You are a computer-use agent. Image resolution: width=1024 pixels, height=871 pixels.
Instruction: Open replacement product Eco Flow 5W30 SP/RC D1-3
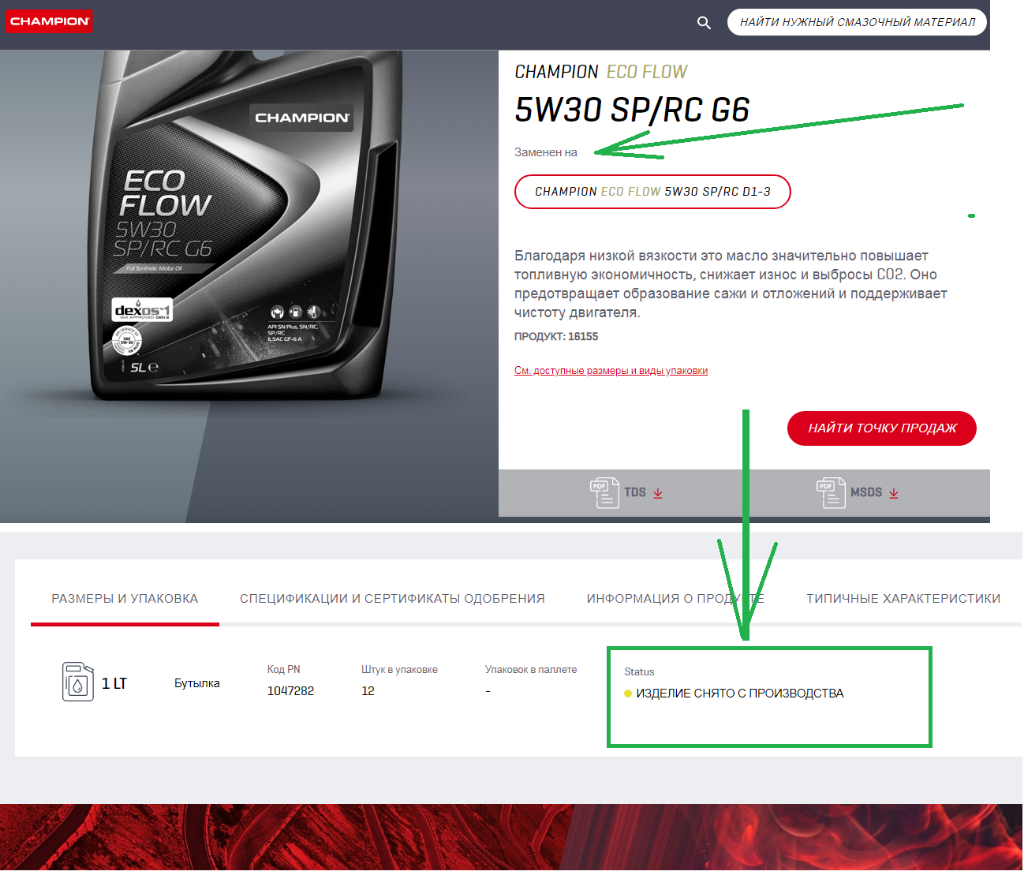652,192
